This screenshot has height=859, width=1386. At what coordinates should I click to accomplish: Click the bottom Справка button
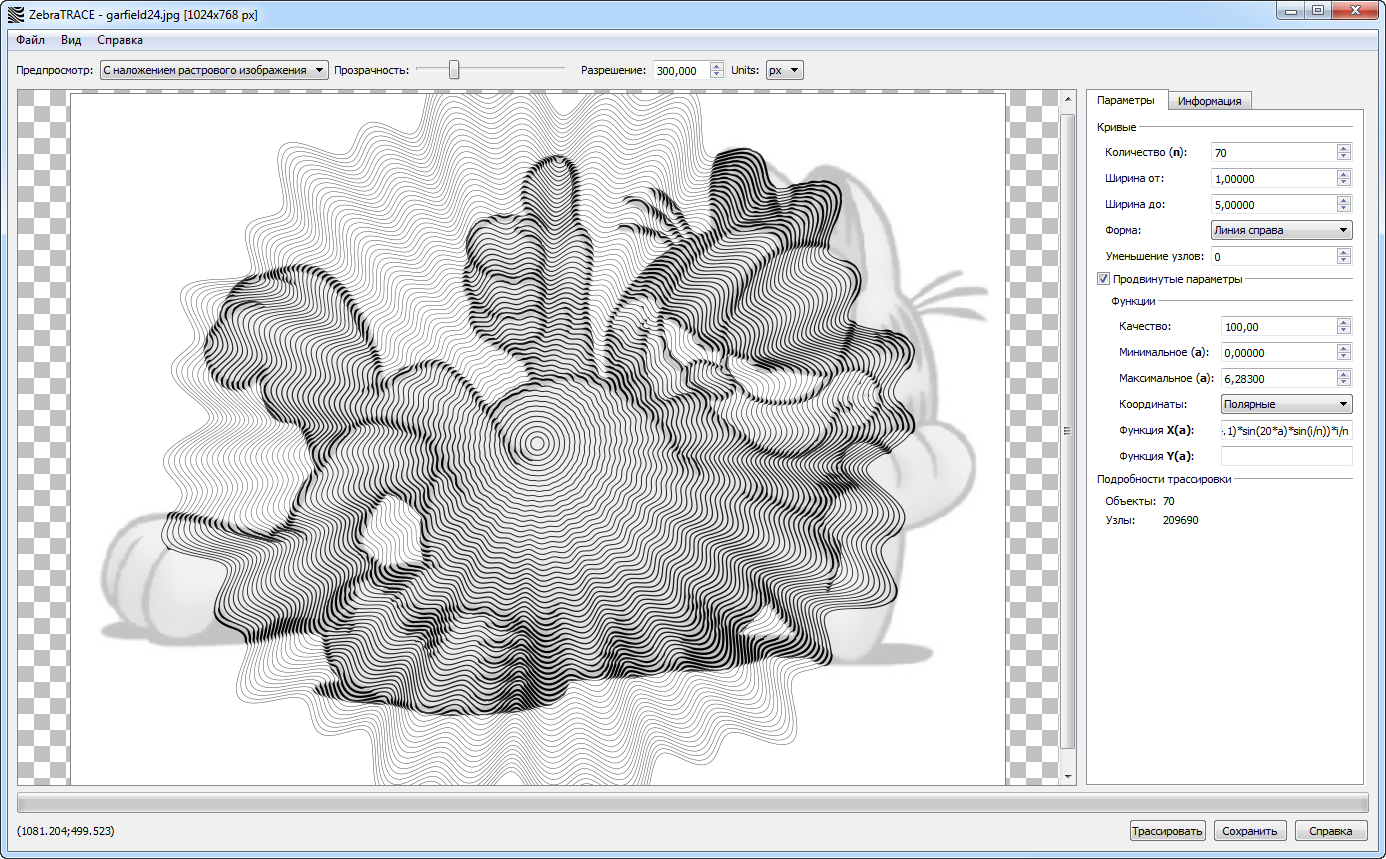coord(1331,831)
